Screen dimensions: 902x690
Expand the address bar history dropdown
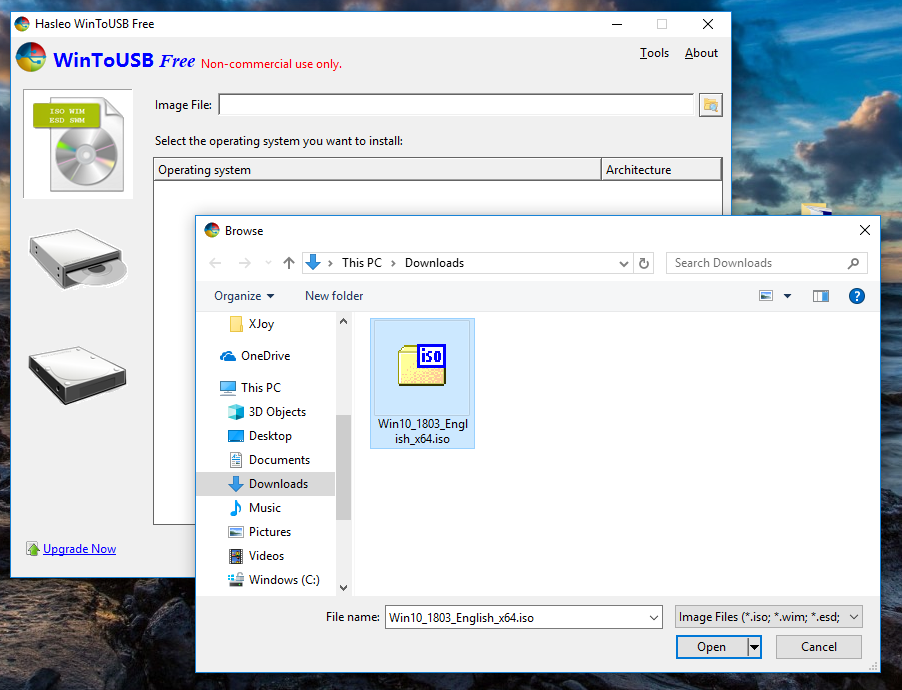tap(624, 264)
